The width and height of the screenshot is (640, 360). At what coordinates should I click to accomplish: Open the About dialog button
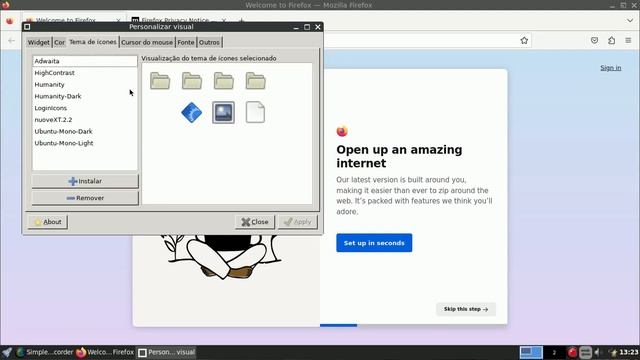(48, 222)
